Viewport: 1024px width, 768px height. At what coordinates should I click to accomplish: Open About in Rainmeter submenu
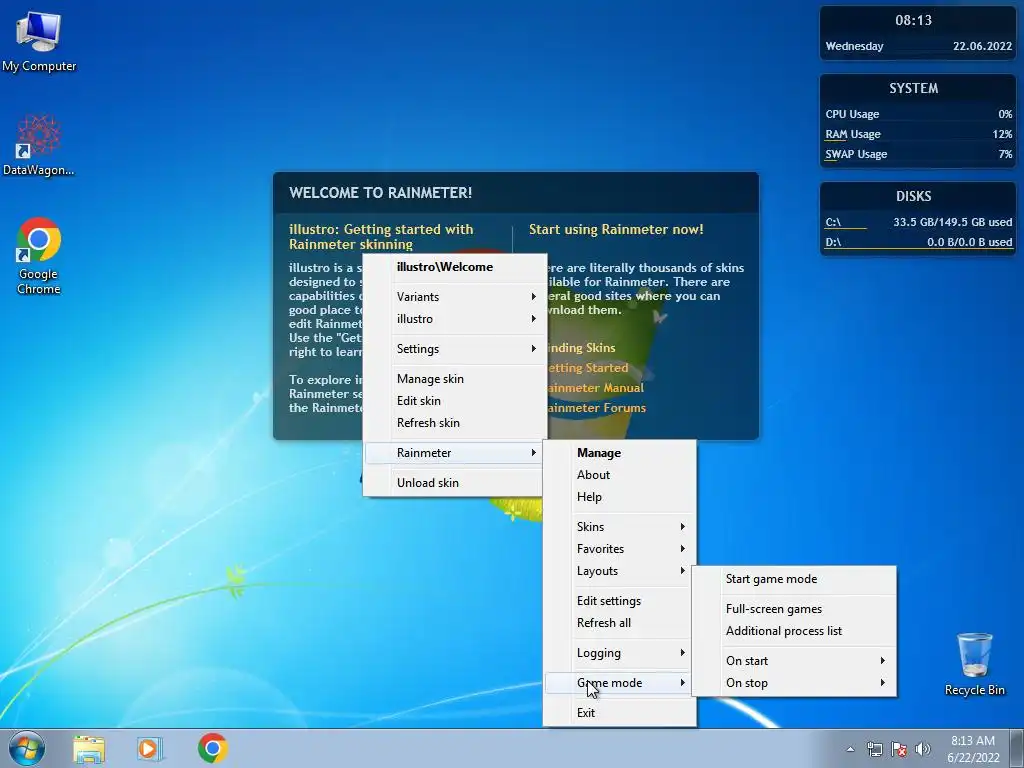click(619, 475)
